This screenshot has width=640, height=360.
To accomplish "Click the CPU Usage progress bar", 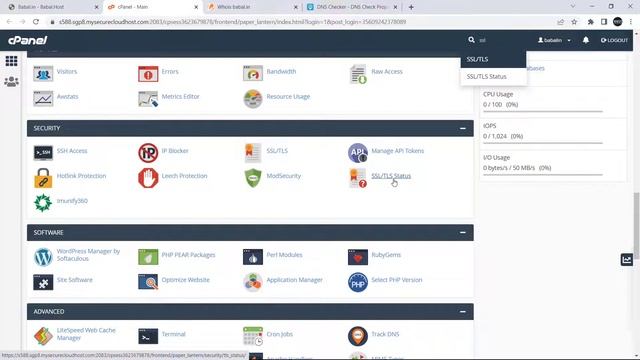I will 543,111.
